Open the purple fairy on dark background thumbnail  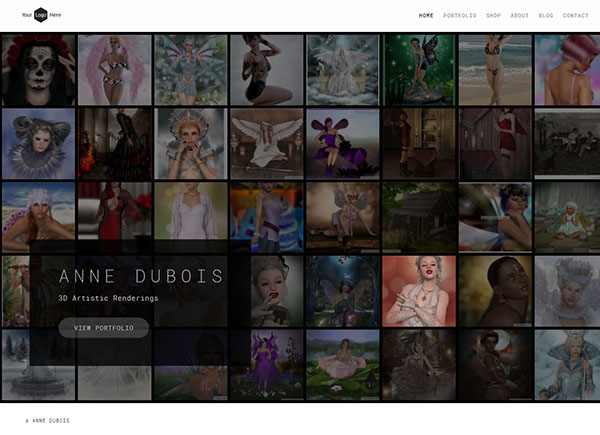[342, 144]
